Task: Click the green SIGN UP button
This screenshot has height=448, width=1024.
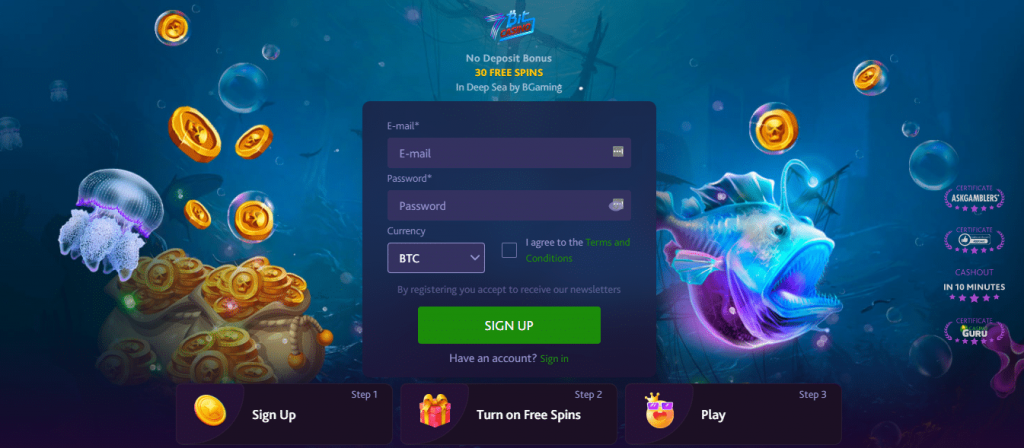Action: [x=509, y=325]
